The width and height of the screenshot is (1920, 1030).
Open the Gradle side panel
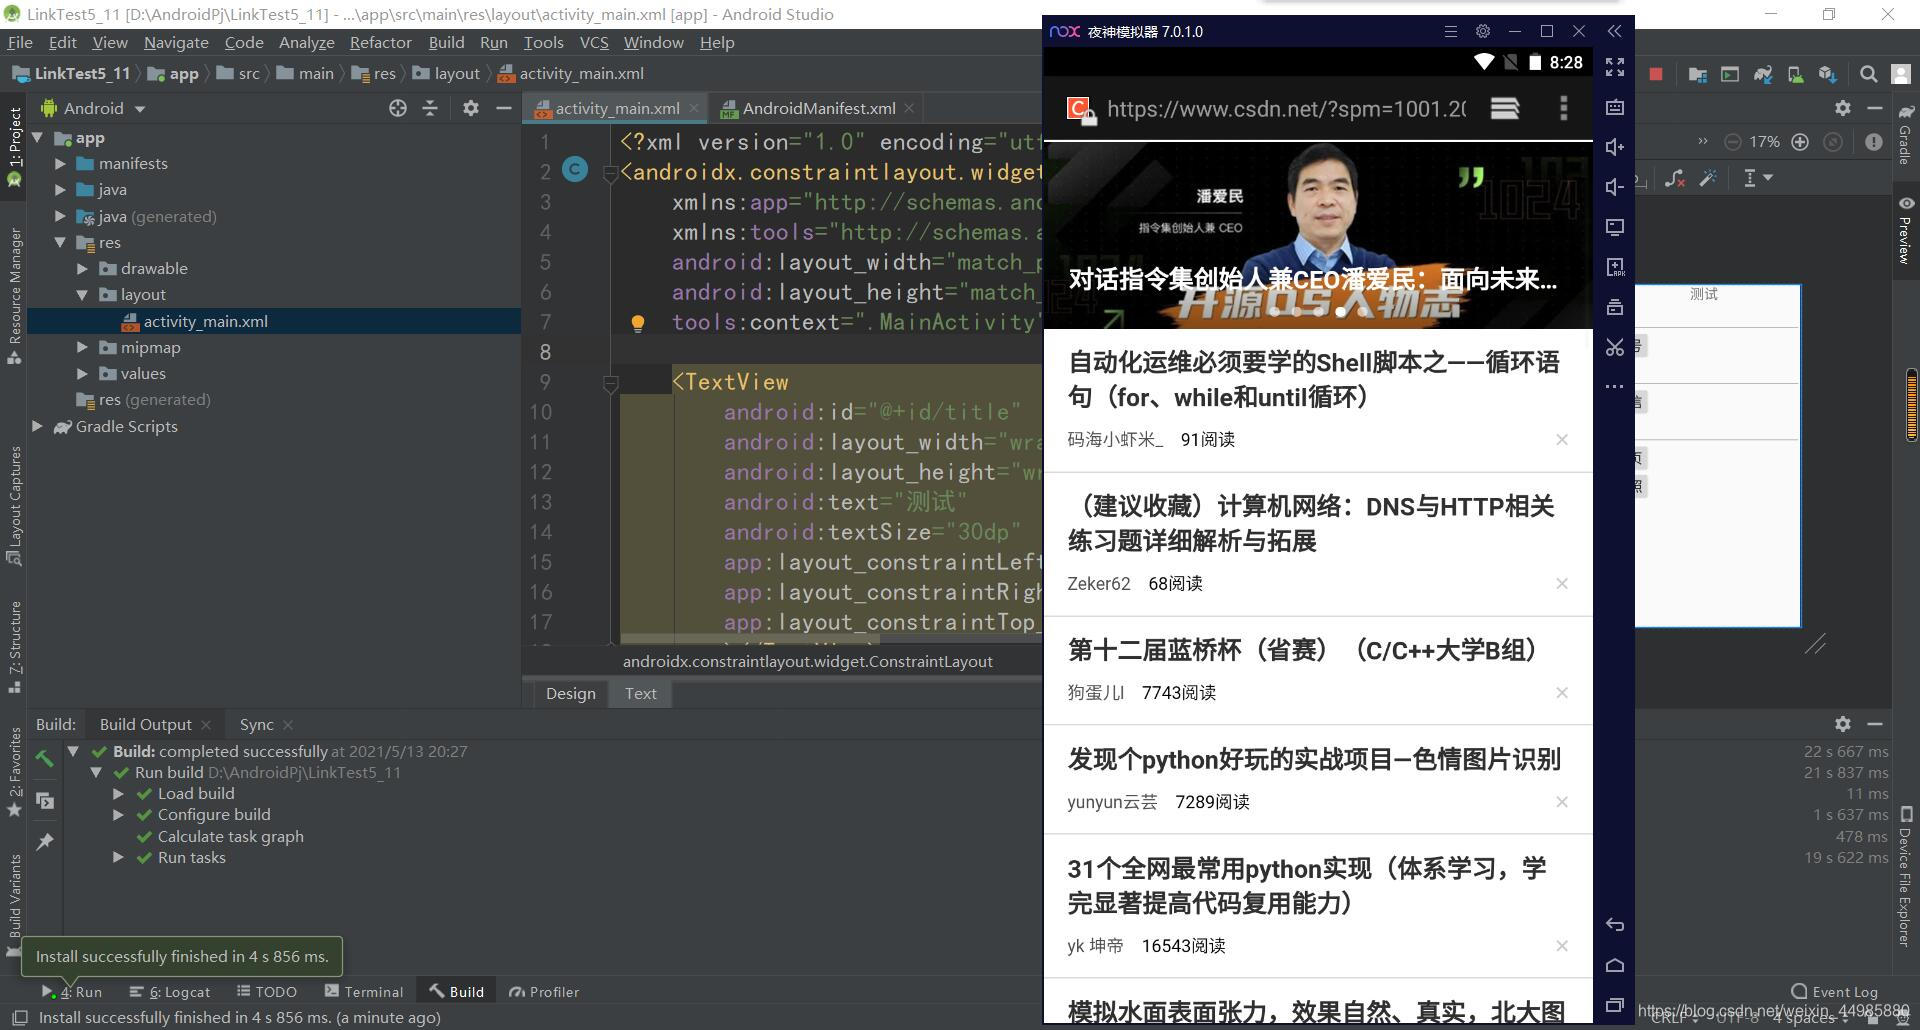(x=1906, y=134)
